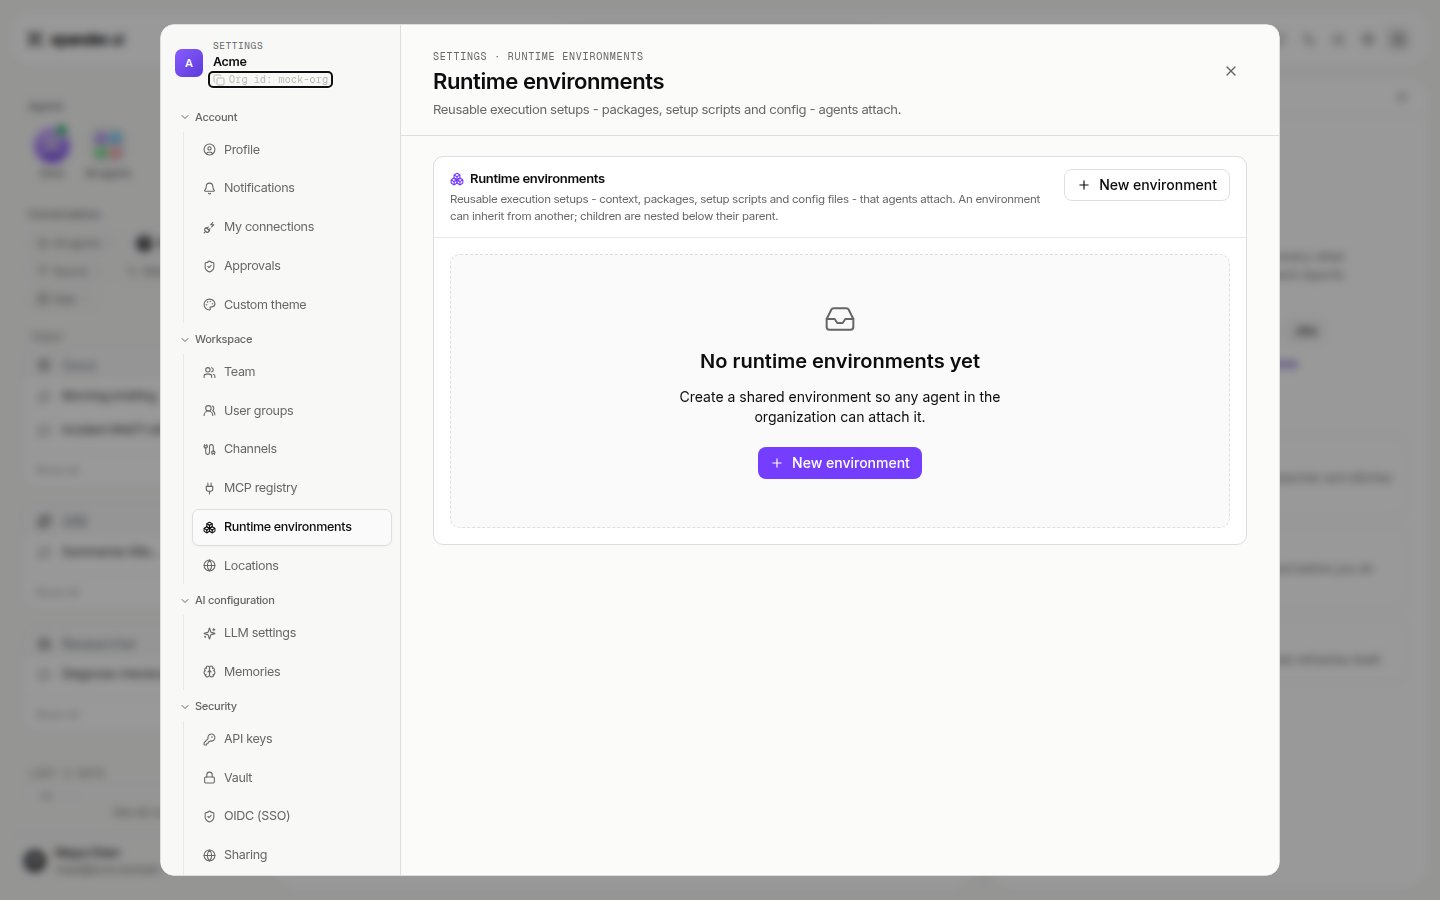Click the Notifications bell icon
Viewport: 1440px width, 900px height.
point(209,188)
